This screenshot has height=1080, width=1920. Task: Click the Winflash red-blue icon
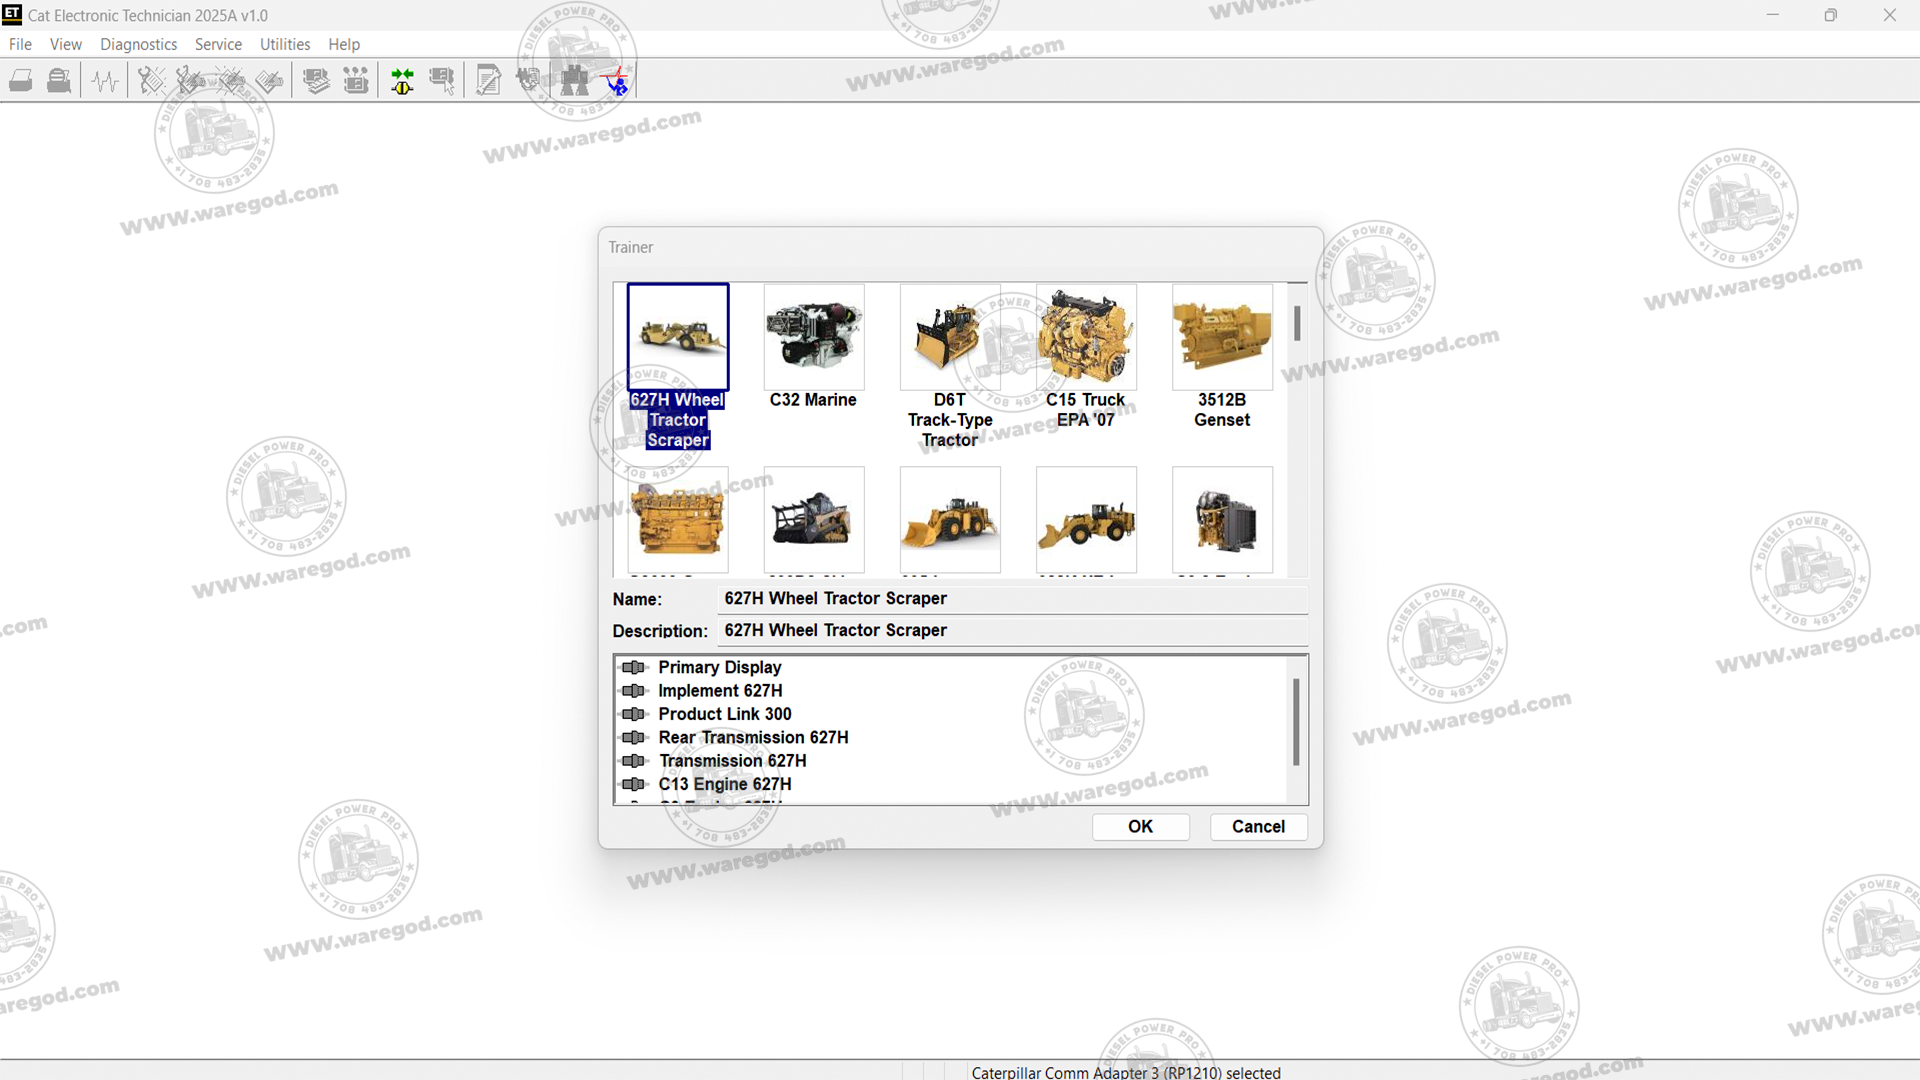coord(616,80)
